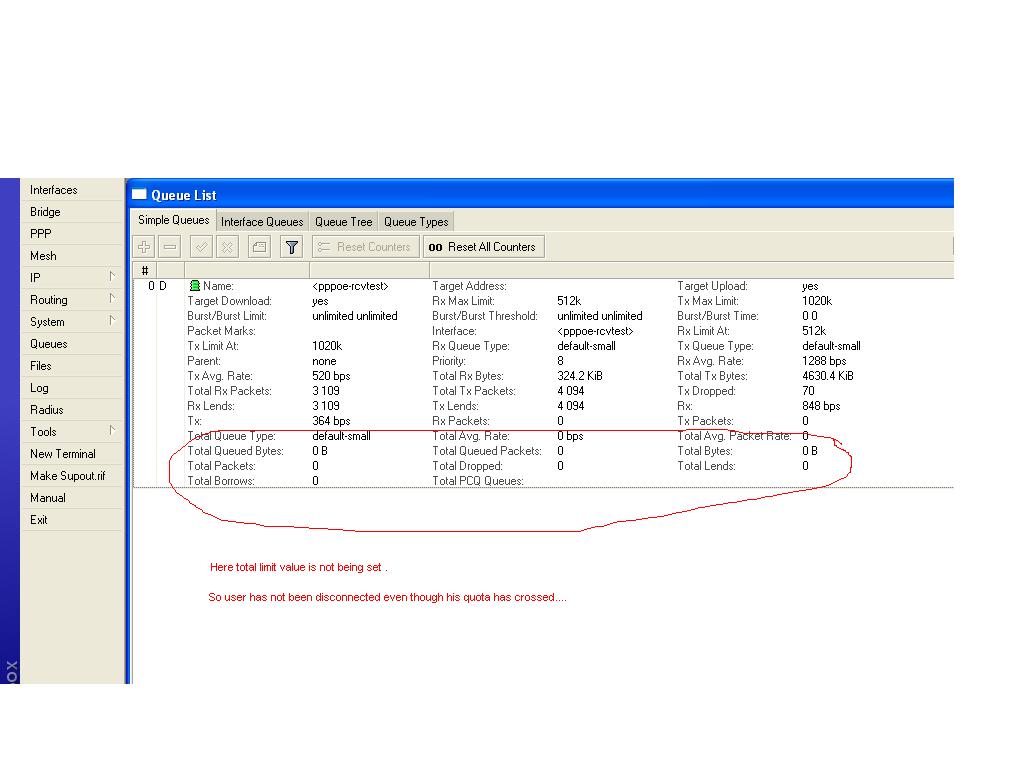Viewport: 1024px width, 768px height.
Task: Select PPP in the sidebar menu
Action: point(72,234)
